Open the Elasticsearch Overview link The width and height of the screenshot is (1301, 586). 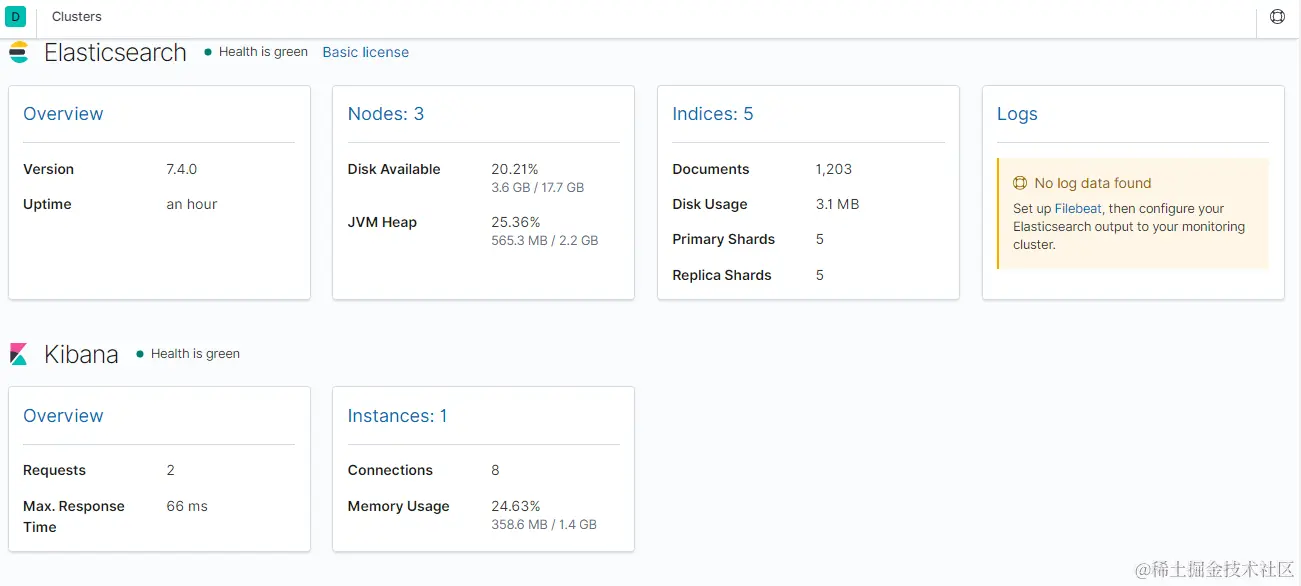tap(63, 114)
